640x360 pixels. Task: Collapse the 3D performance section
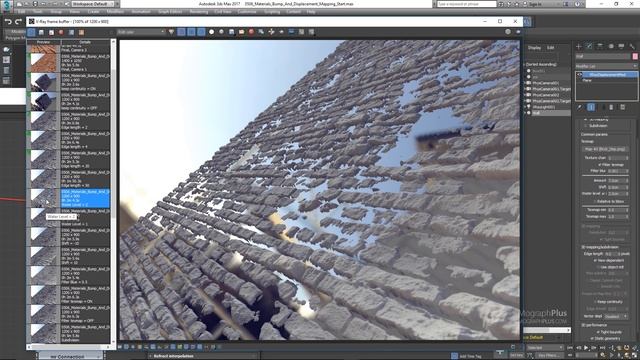[583, 325]
